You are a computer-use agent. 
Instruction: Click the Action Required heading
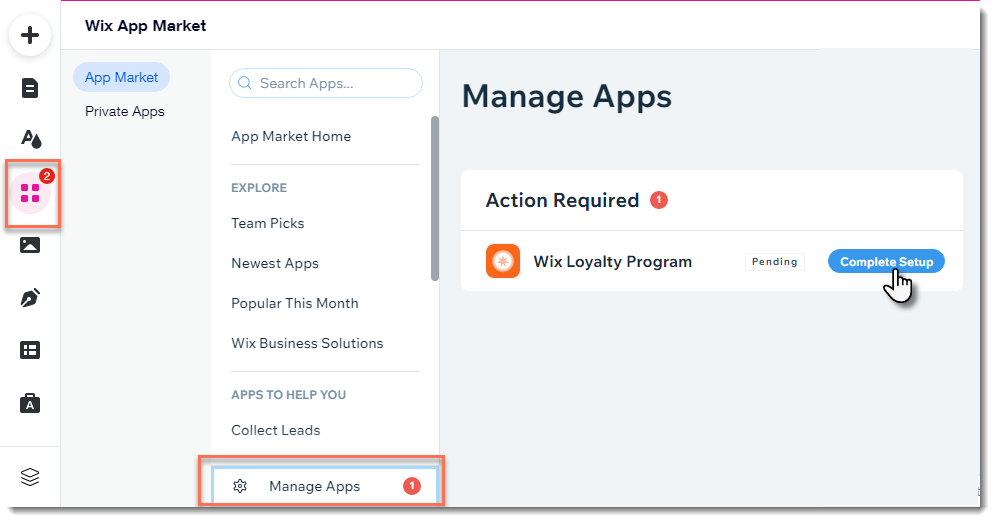[x=562, y=200]
